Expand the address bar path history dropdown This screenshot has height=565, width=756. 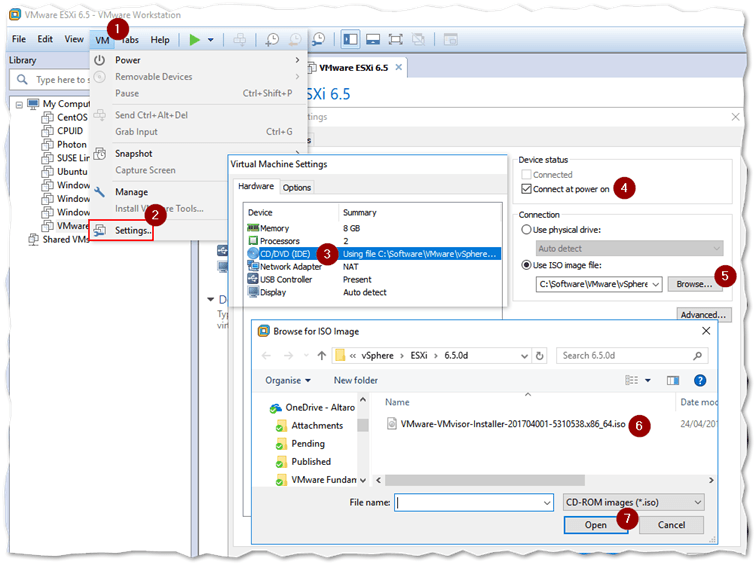[525, 356]
